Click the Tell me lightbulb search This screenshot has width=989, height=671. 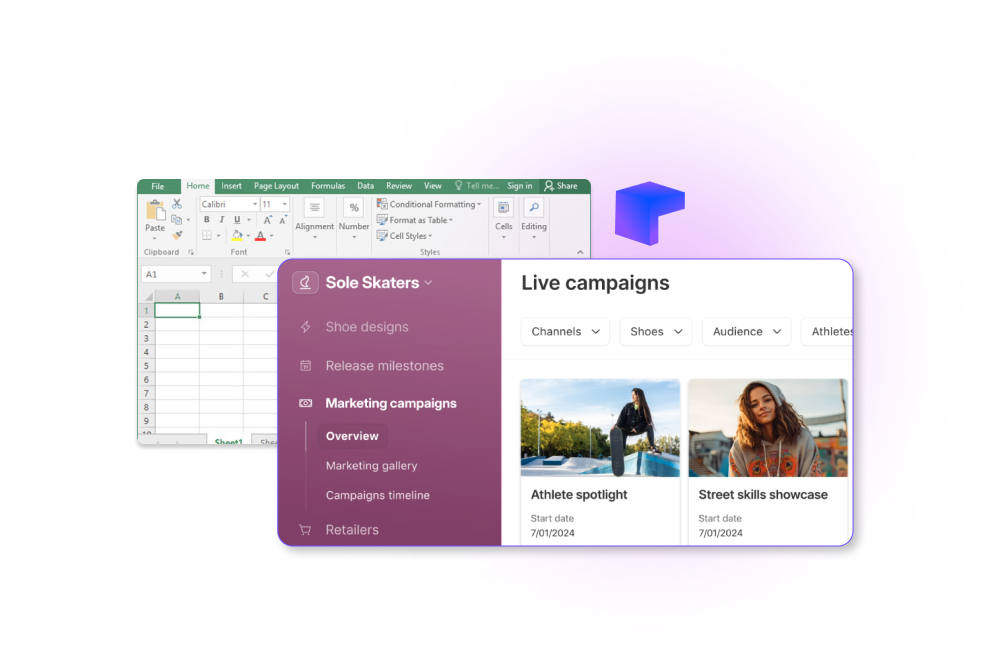(x=476, y=186)
